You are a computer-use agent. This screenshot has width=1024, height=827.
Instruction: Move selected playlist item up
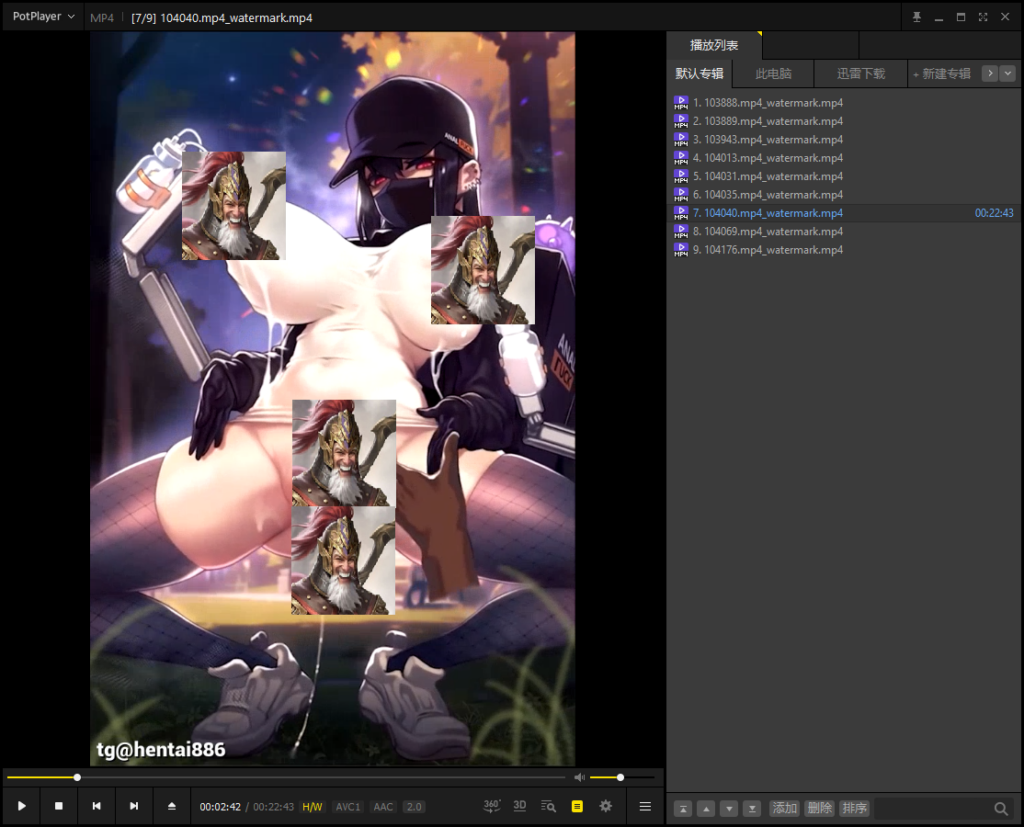(x=706, y=809)
